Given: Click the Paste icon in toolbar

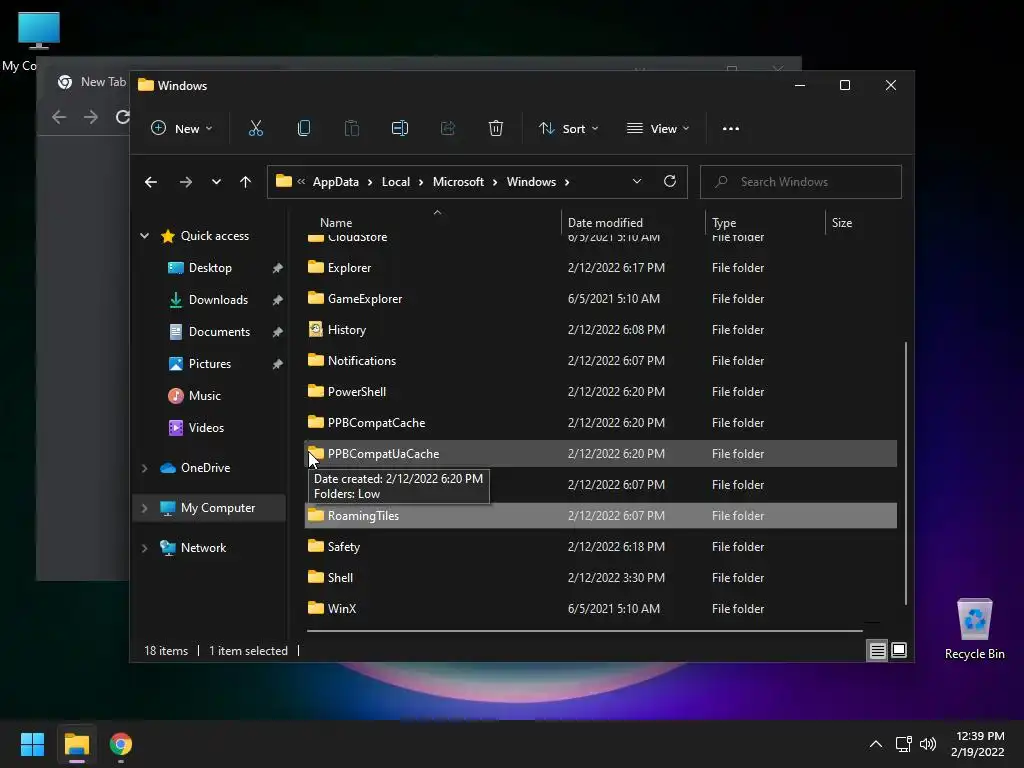Looking at the screenshot, I should pos(351,129).
